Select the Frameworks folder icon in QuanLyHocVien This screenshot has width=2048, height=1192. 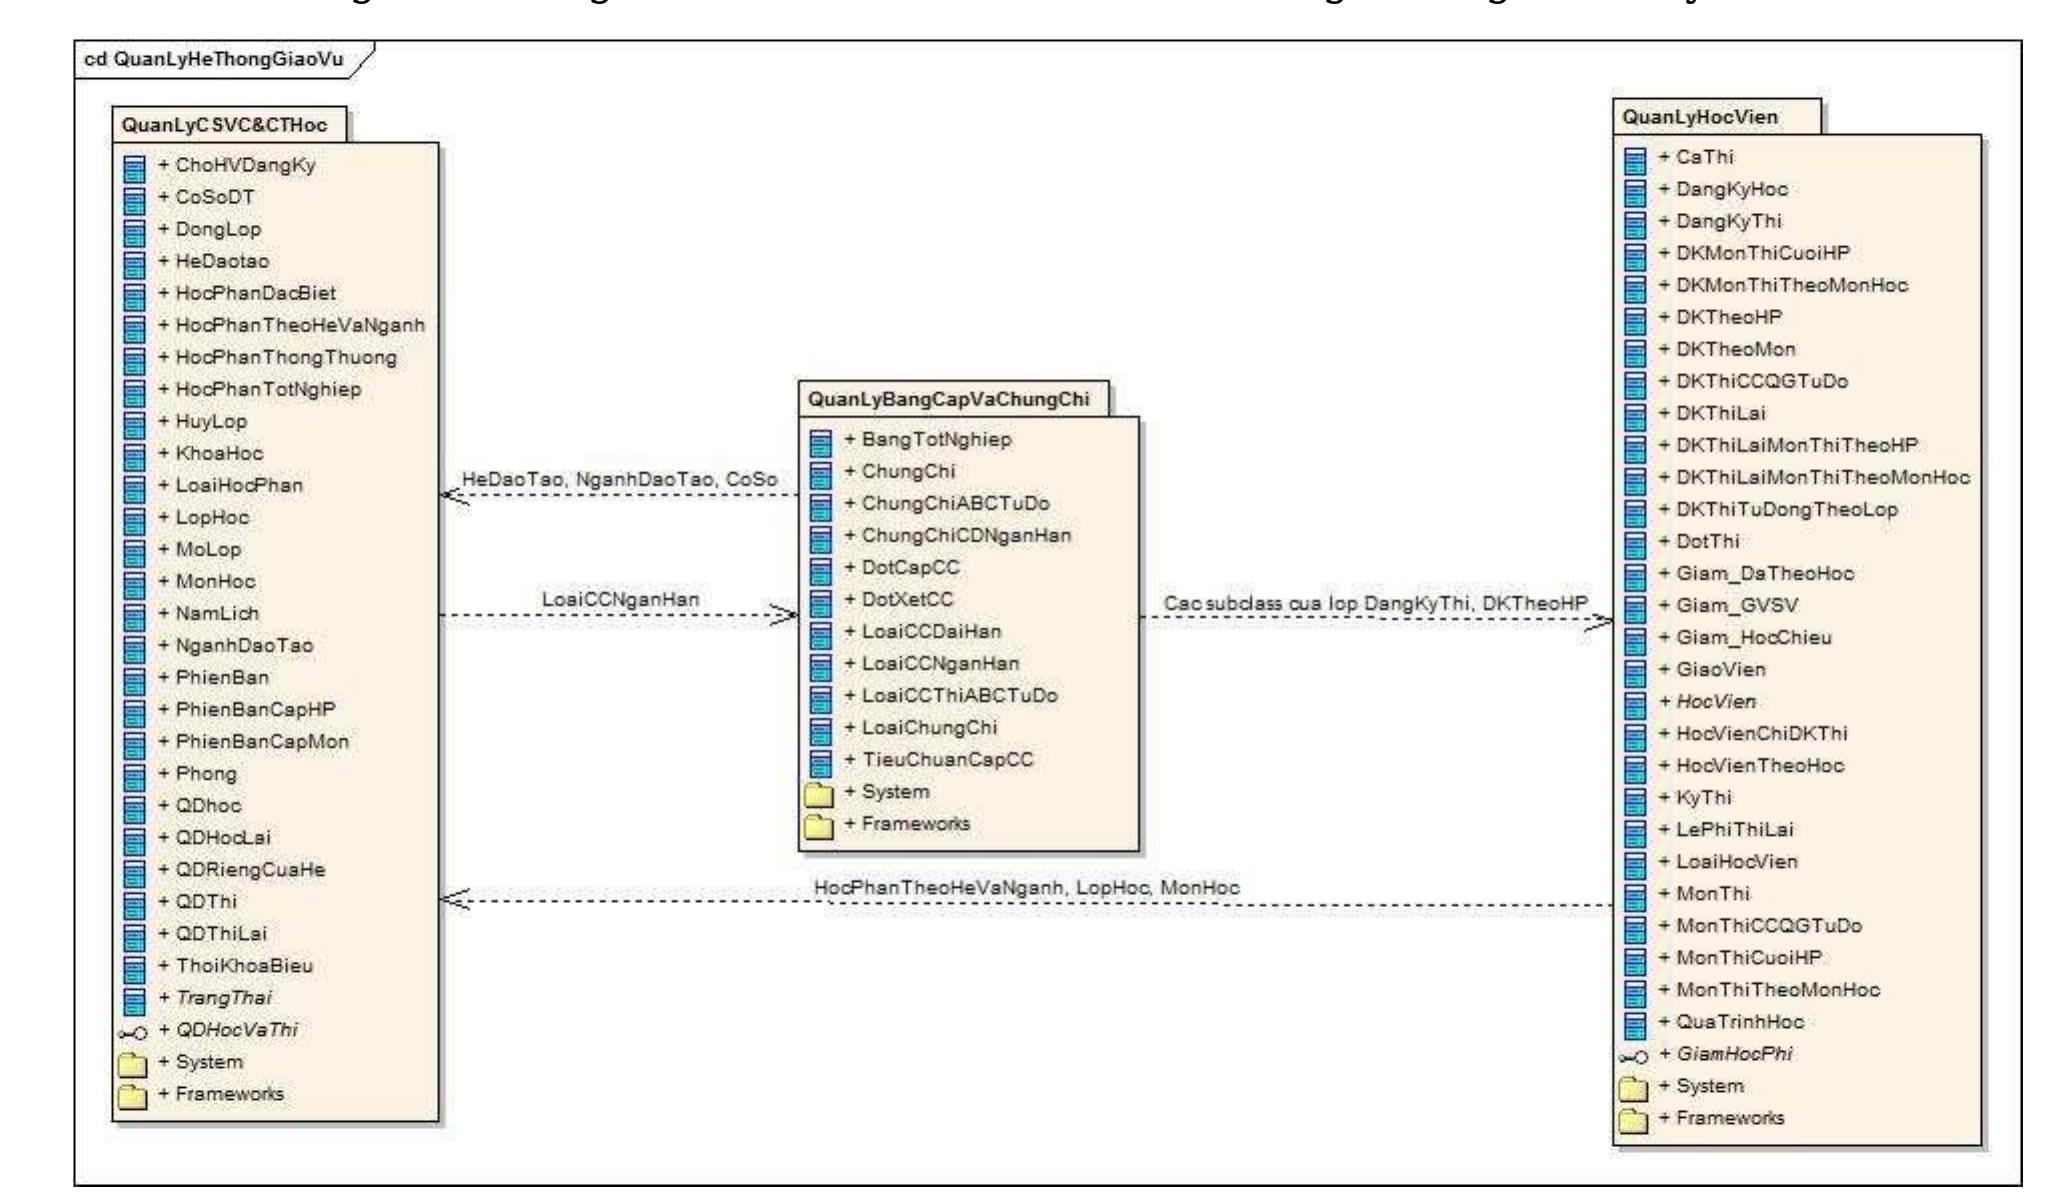point(1634,1119)
